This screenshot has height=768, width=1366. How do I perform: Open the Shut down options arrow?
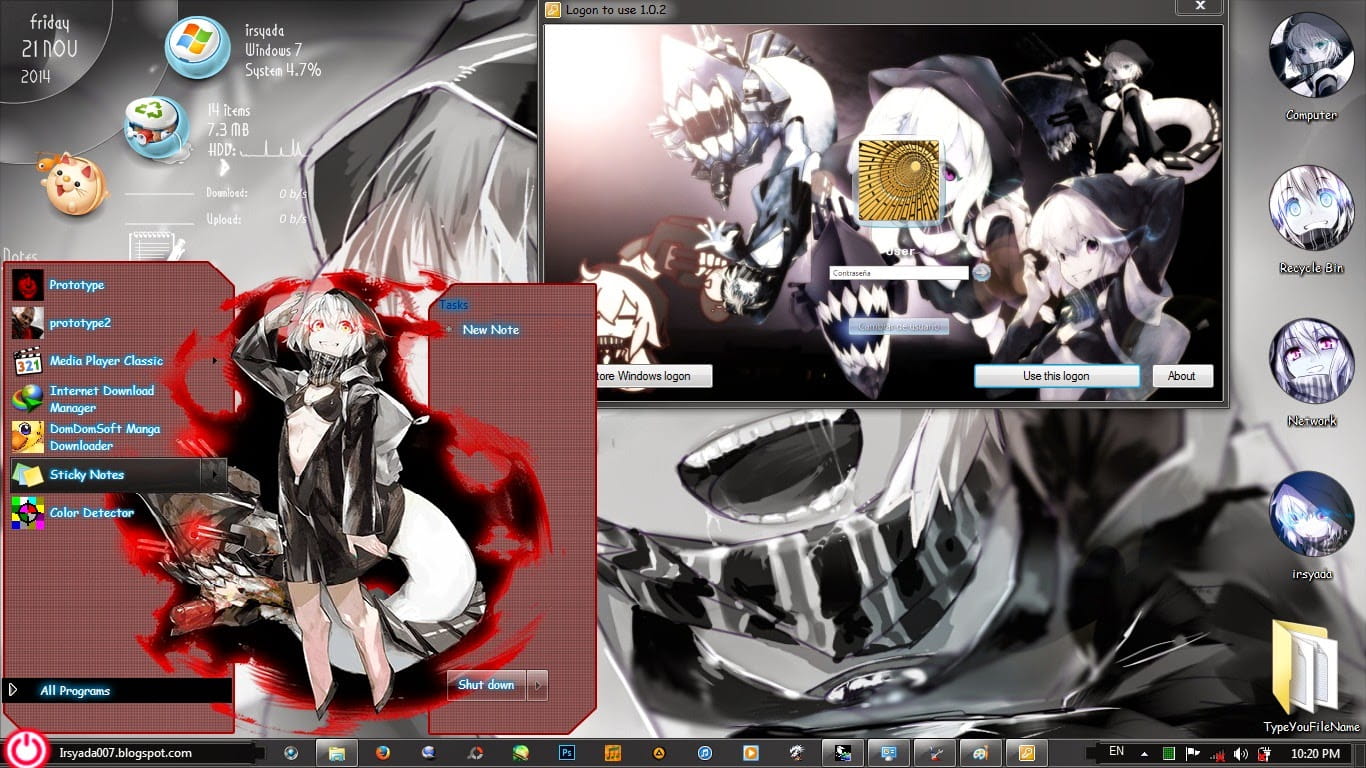tap(537, 685)
